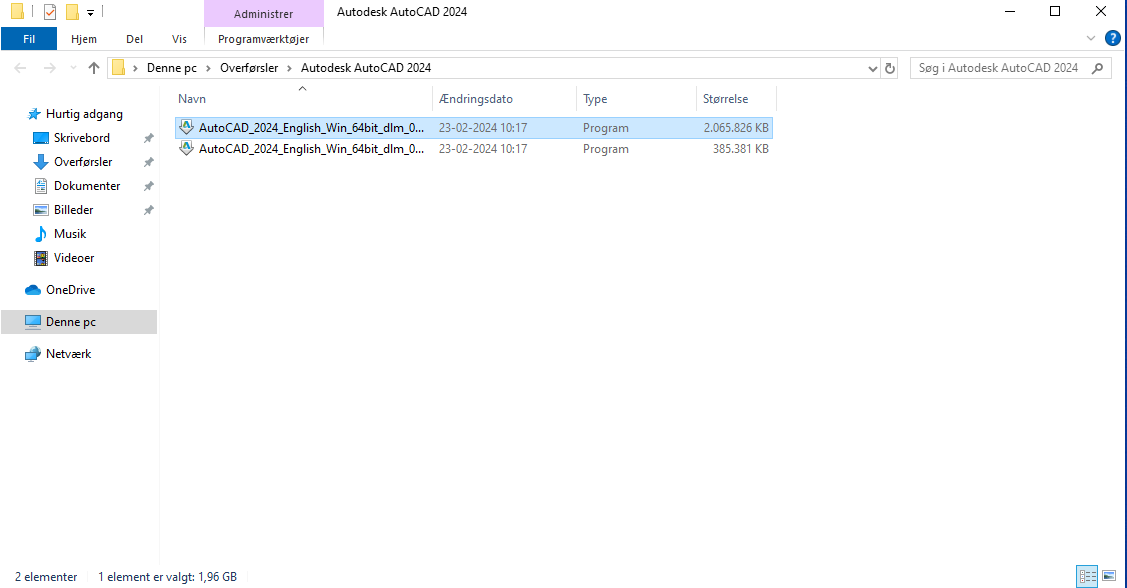
Task: Sort by the Navn column header
Action: click(303, 98)
